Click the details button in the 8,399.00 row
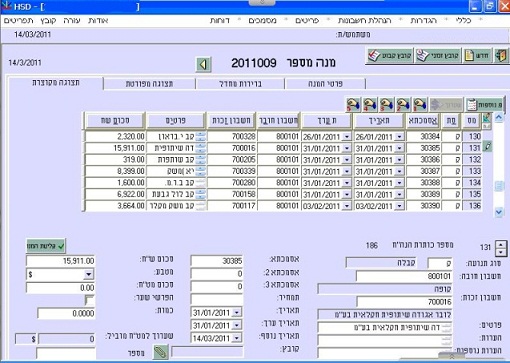This screenshot has width=510, height=363. (x=201, y=171)
